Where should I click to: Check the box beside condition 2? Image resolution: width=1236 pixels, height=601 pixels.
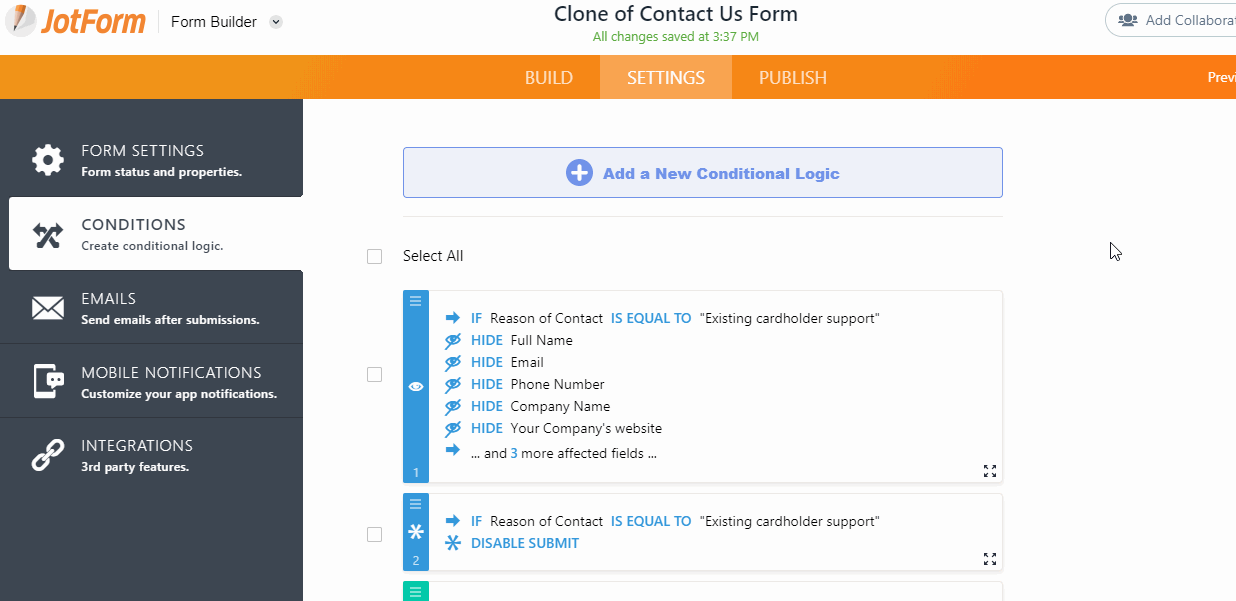click(375, 534)
